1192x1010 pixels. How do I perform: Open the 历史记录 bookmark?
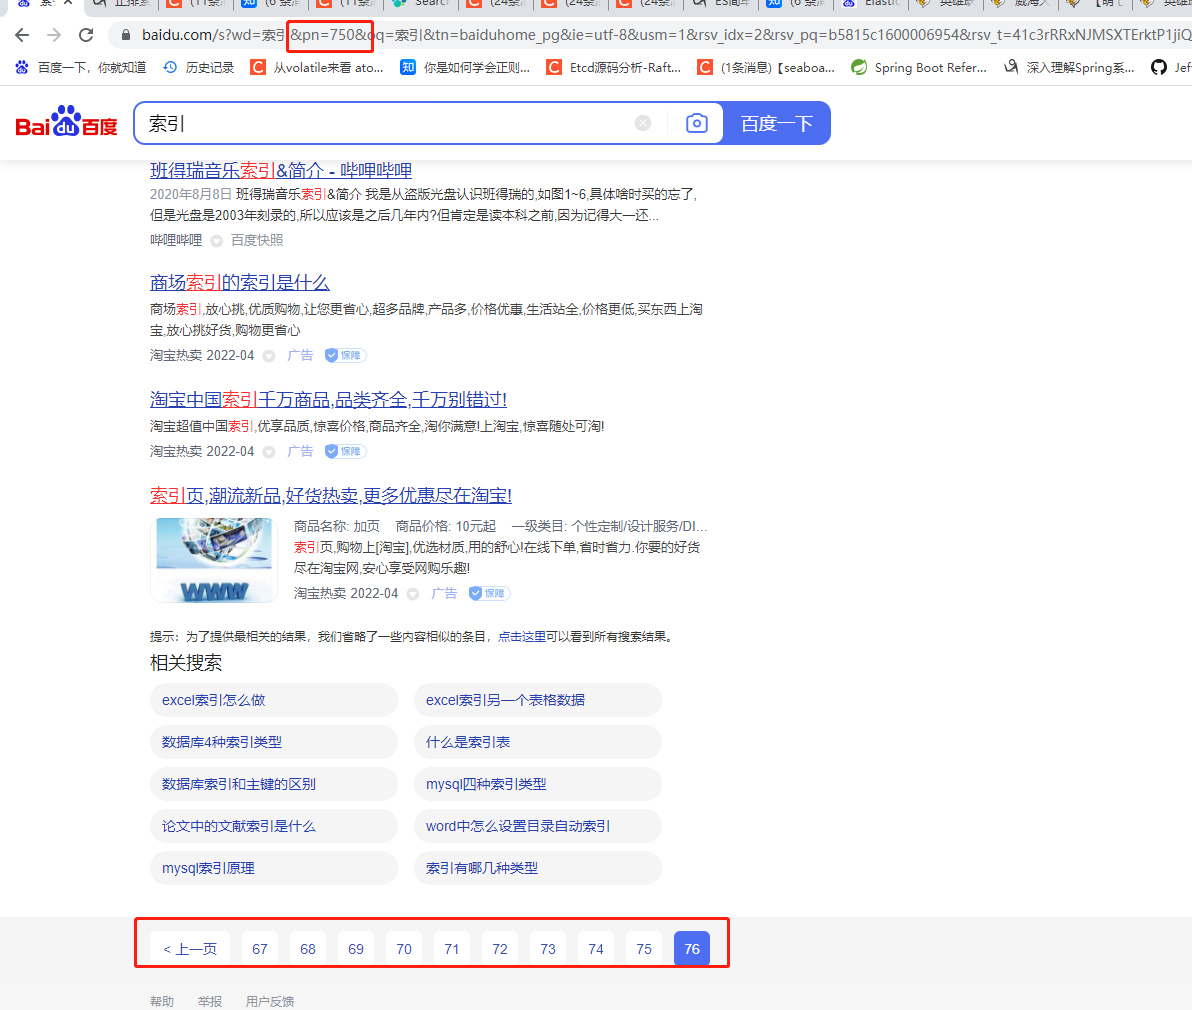[x=199, y=68]
